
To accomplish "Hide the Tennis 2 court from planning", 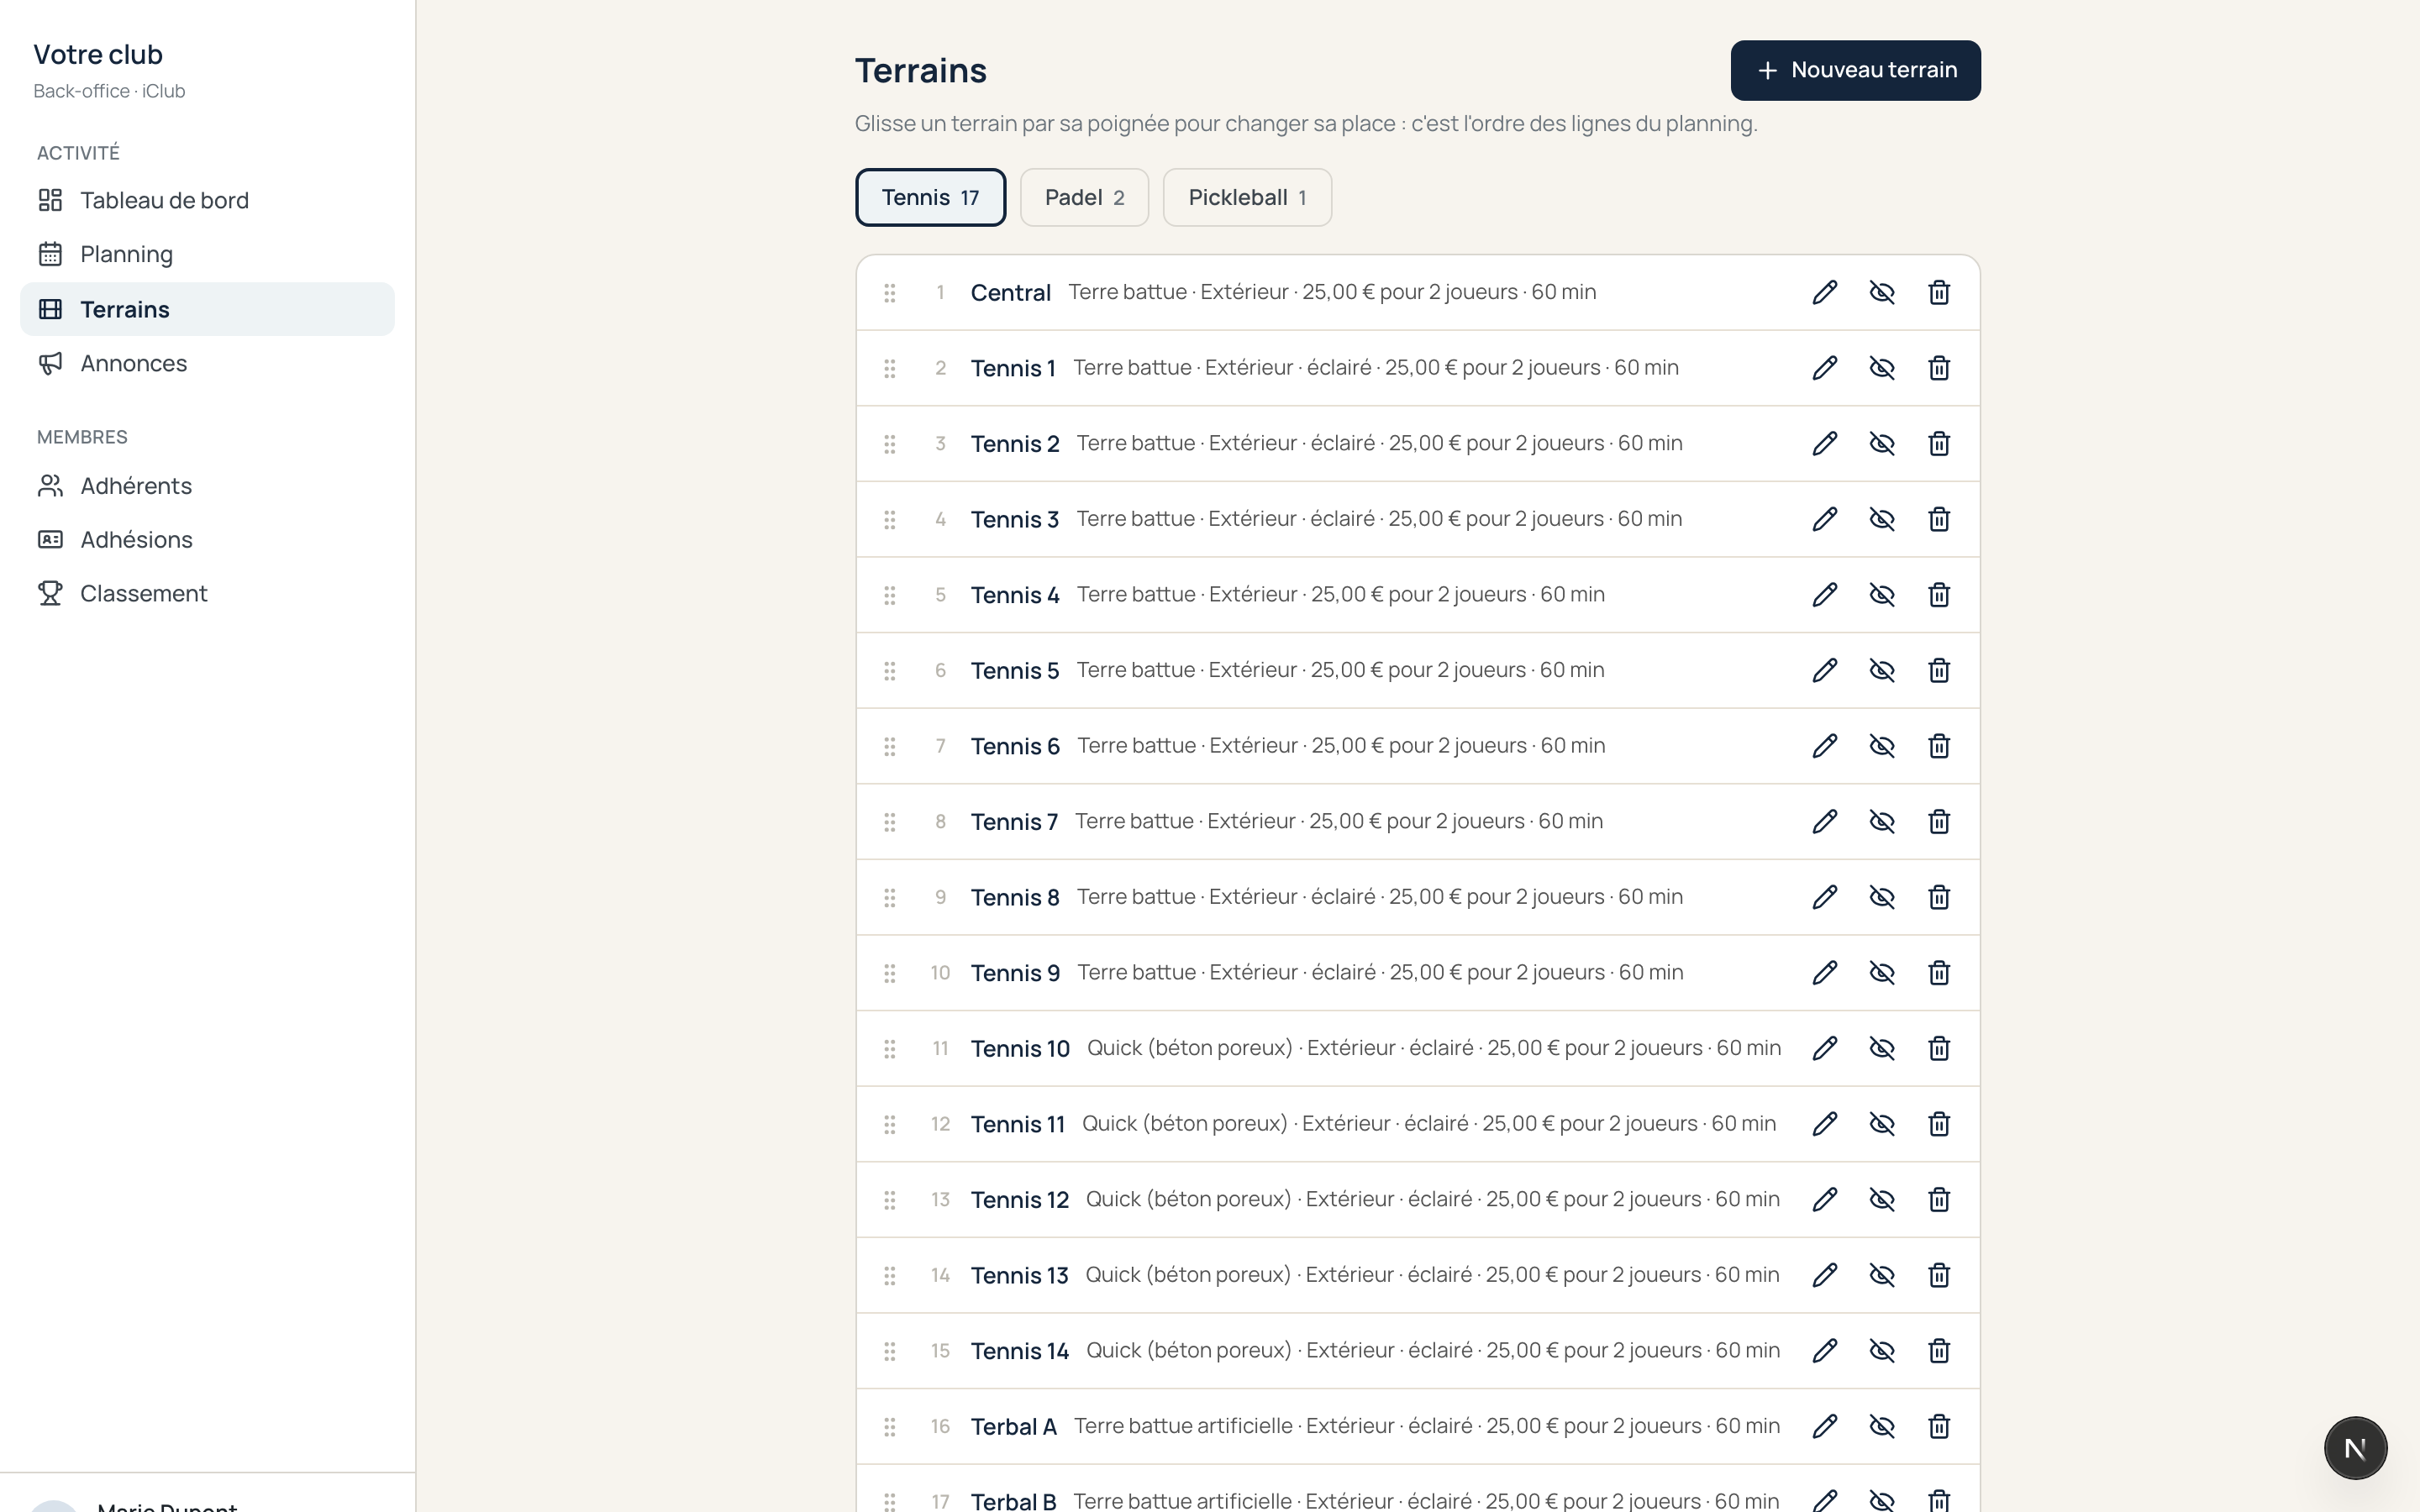I will [x=1881, y=443].
